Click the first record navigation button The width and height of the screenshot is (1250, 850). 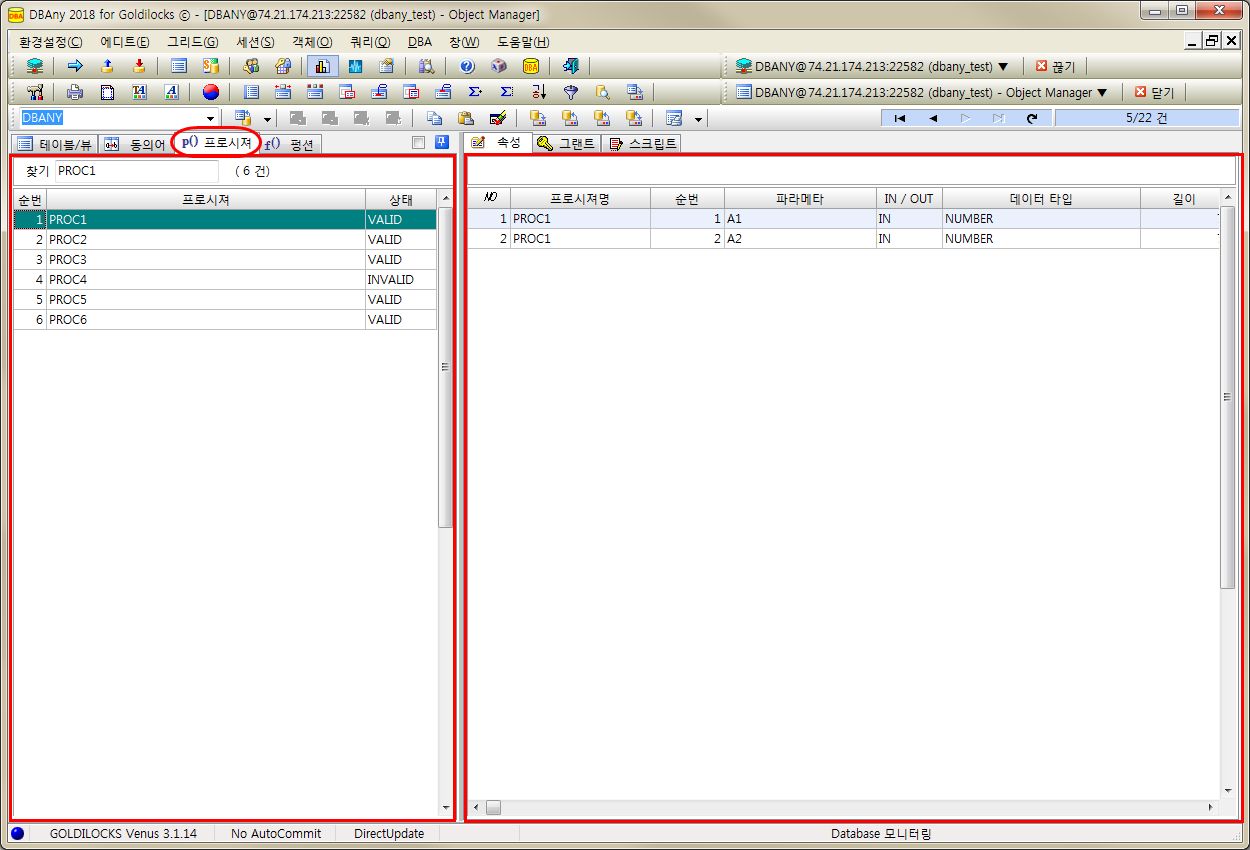tap(900, 118)
